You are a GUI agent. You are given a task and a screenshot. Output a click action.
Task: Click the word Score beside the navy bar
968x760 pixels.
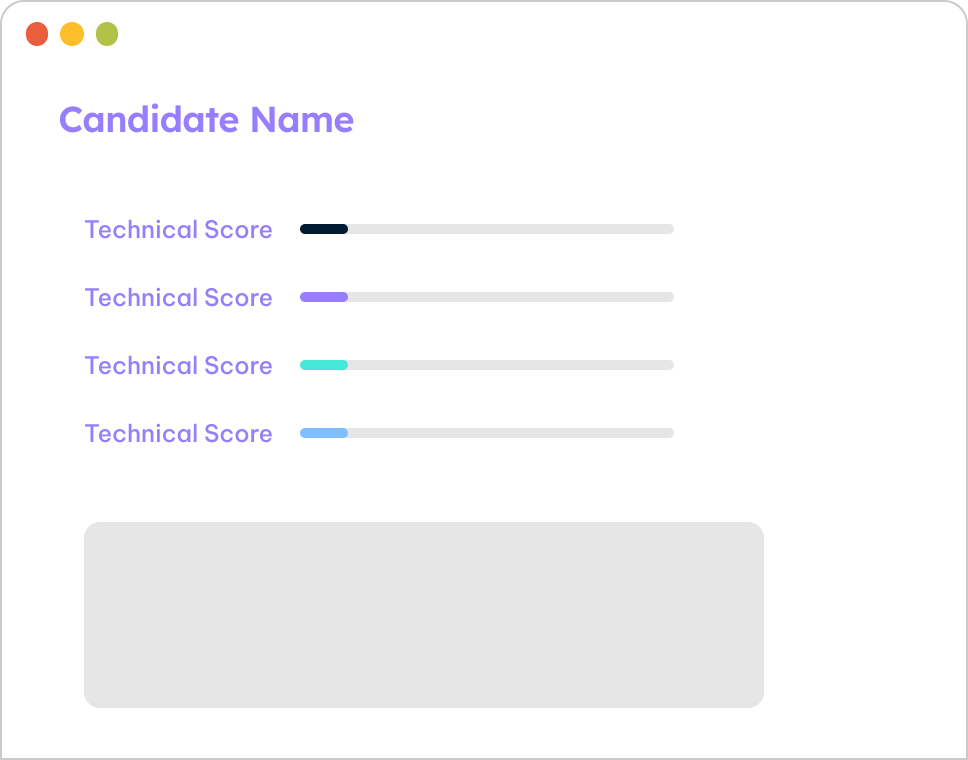pyautogui.click(x=238, y=230)
